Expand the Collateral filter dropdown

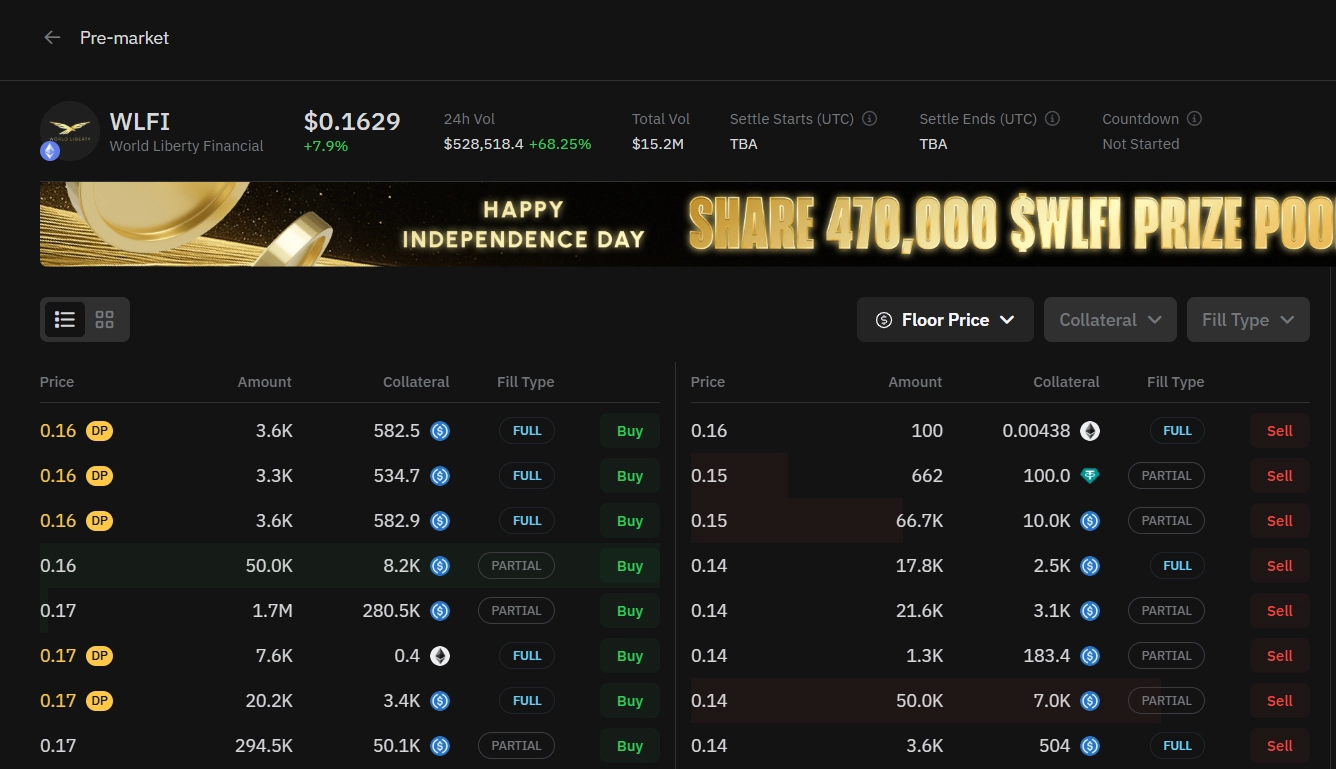[1110, 320]
